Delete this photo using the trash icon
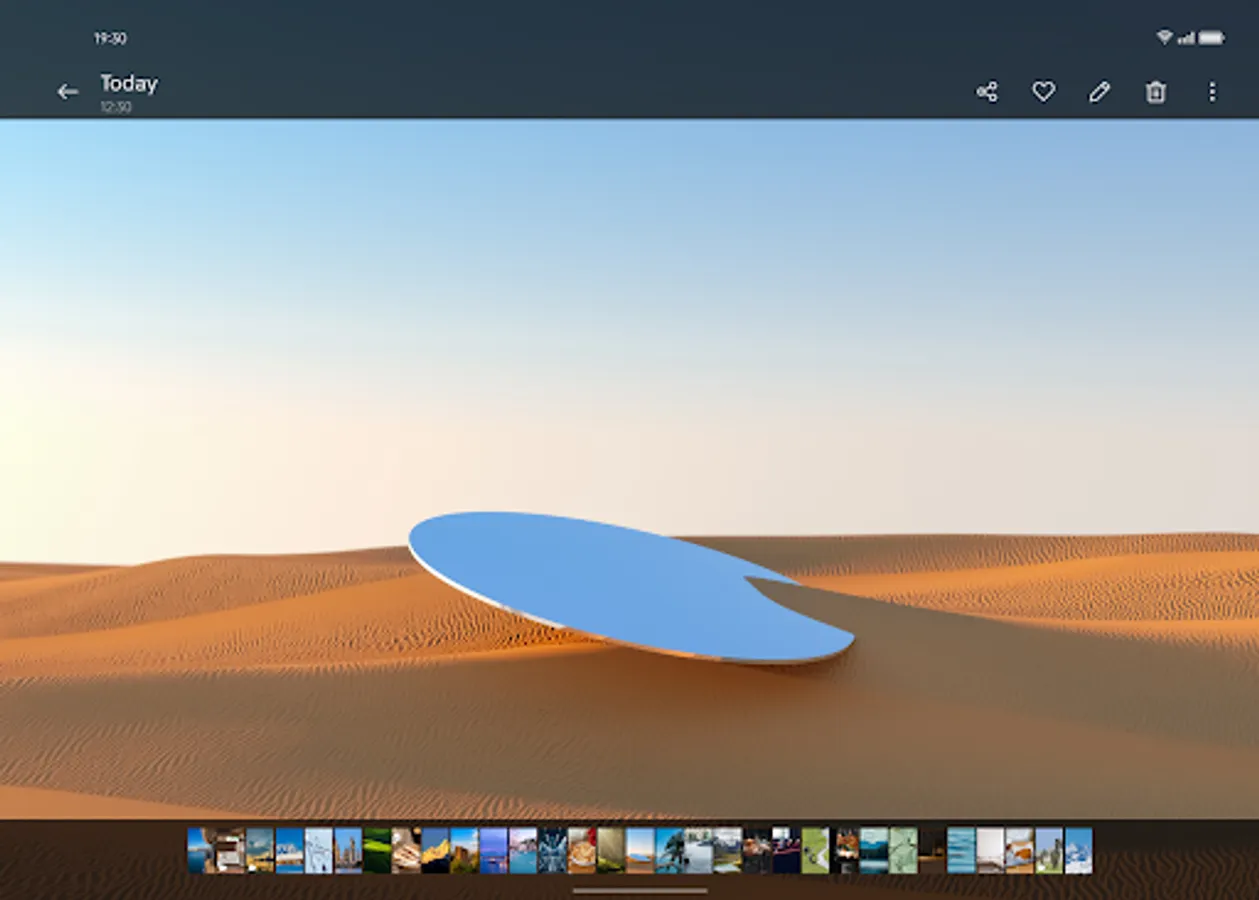 [1155, 92]
